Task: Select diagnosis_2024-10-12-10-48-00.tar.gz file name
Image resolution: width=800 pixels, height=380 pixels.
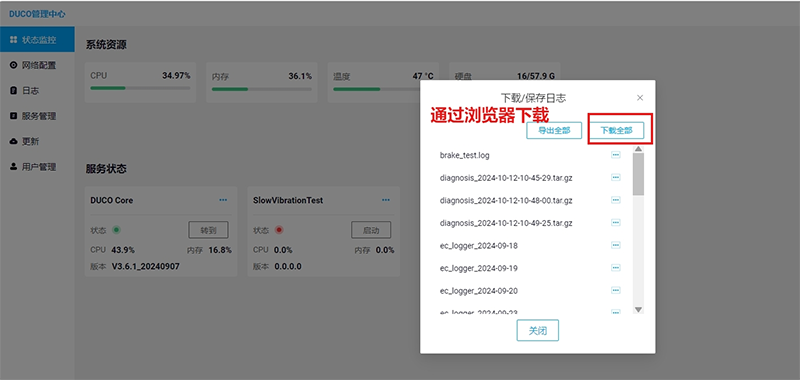Action: point(506,200)
